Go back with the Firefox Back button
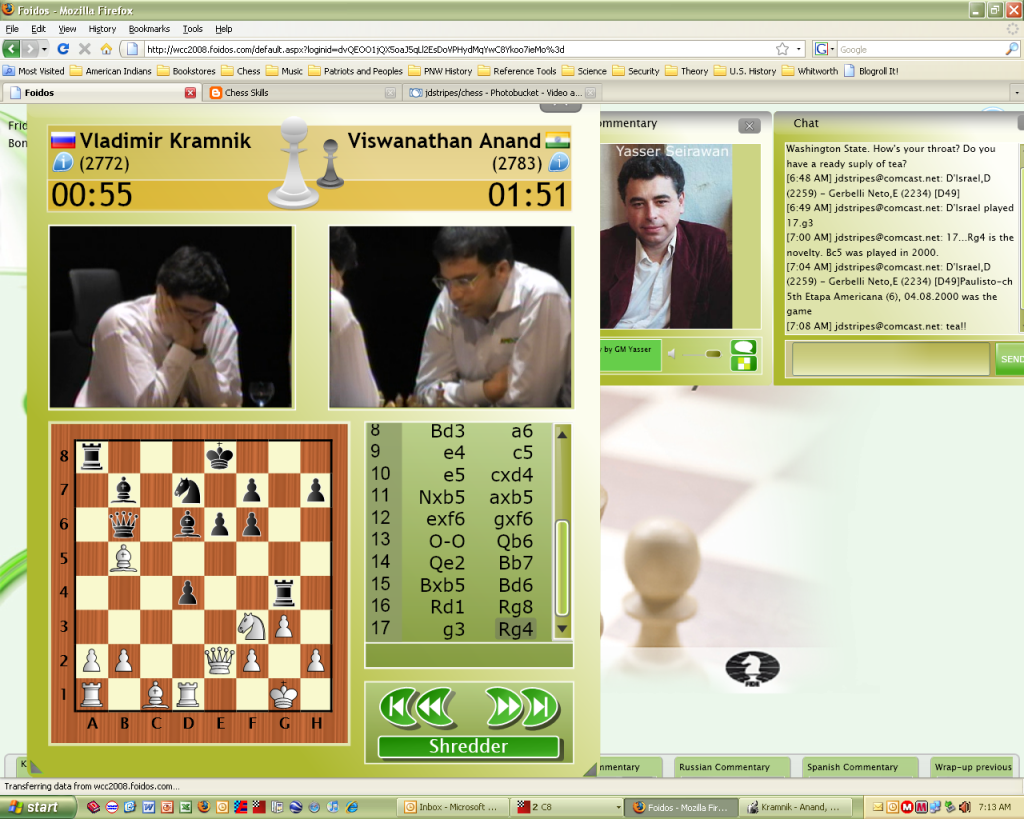 click(12, 49)
